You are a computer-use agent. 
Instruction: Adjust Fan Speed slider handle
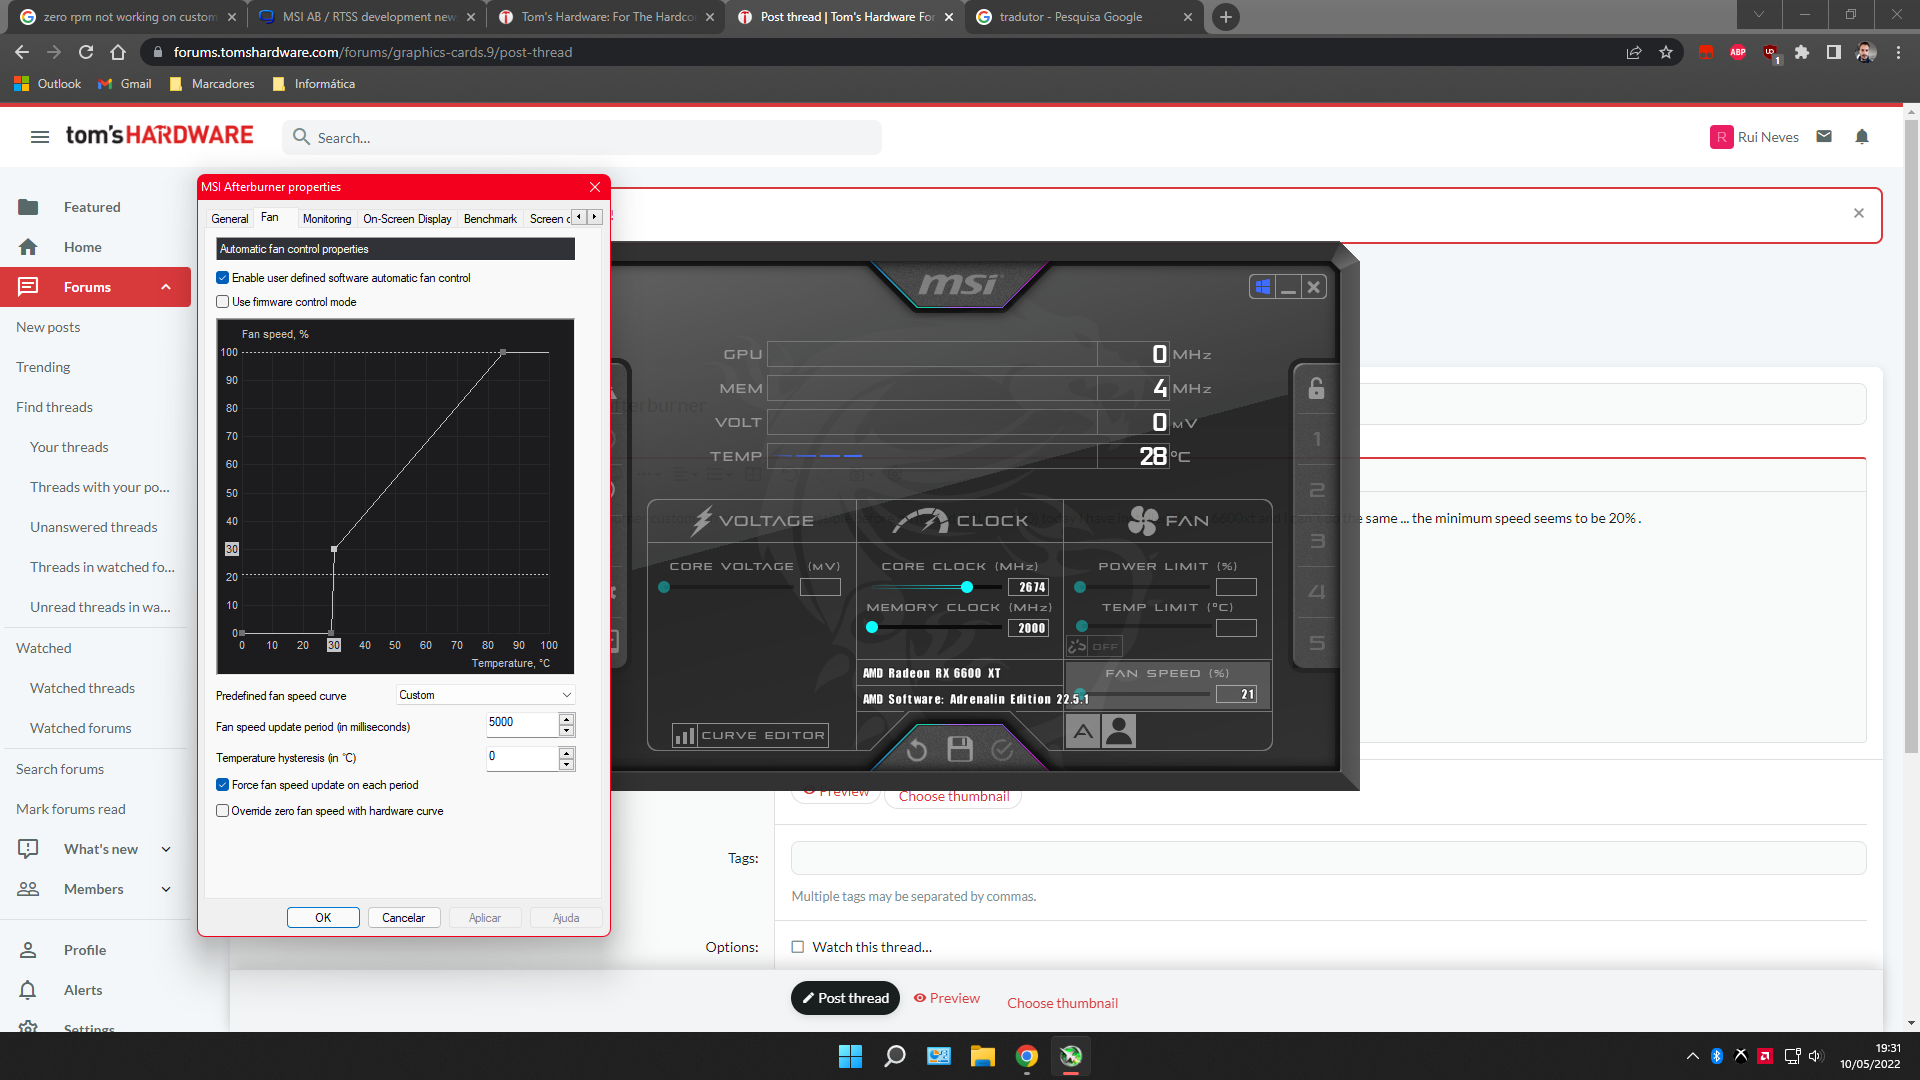pos(1080,694)
